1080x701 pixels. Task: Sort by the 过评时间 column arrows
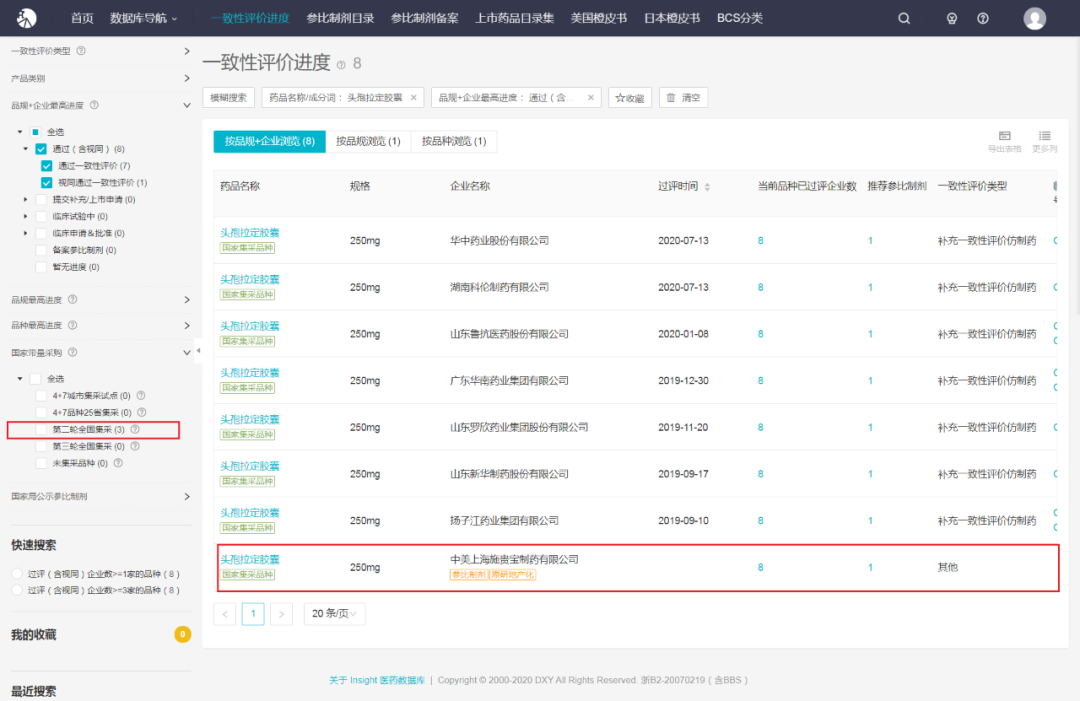(x=707, y=187)
